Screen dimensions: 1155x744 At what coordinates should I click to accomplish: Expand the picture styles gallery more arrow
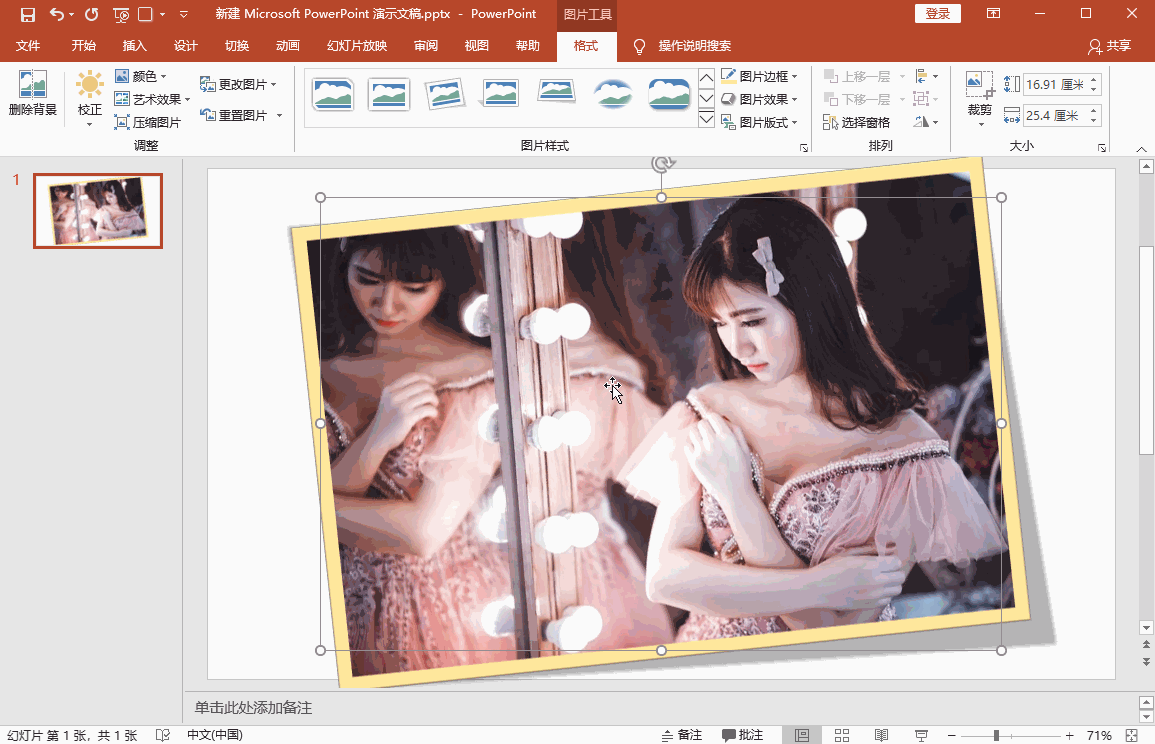click(707, 120)
